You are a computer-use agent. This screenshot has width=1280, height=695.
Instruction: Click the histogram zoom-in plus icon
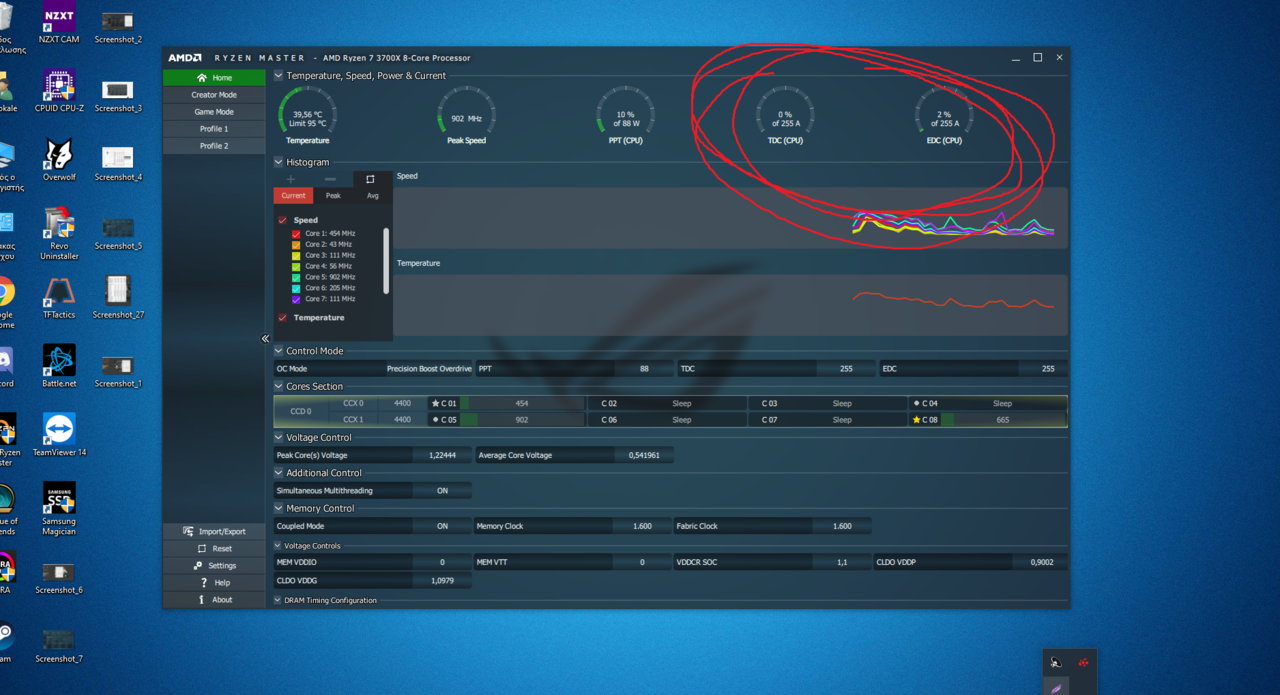(x=291, y=179)
